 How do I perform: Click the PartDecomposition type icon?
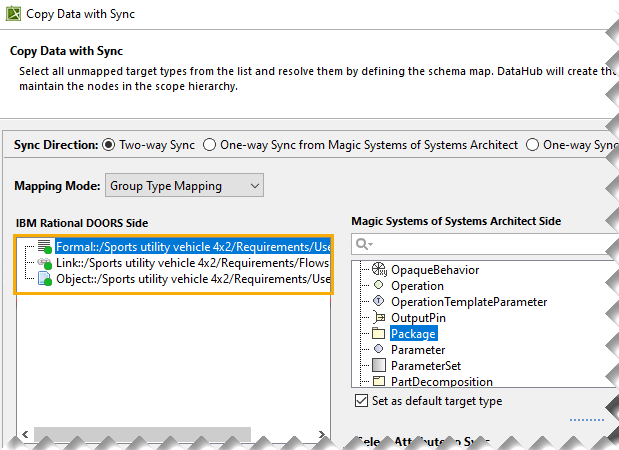click(379, 381)
